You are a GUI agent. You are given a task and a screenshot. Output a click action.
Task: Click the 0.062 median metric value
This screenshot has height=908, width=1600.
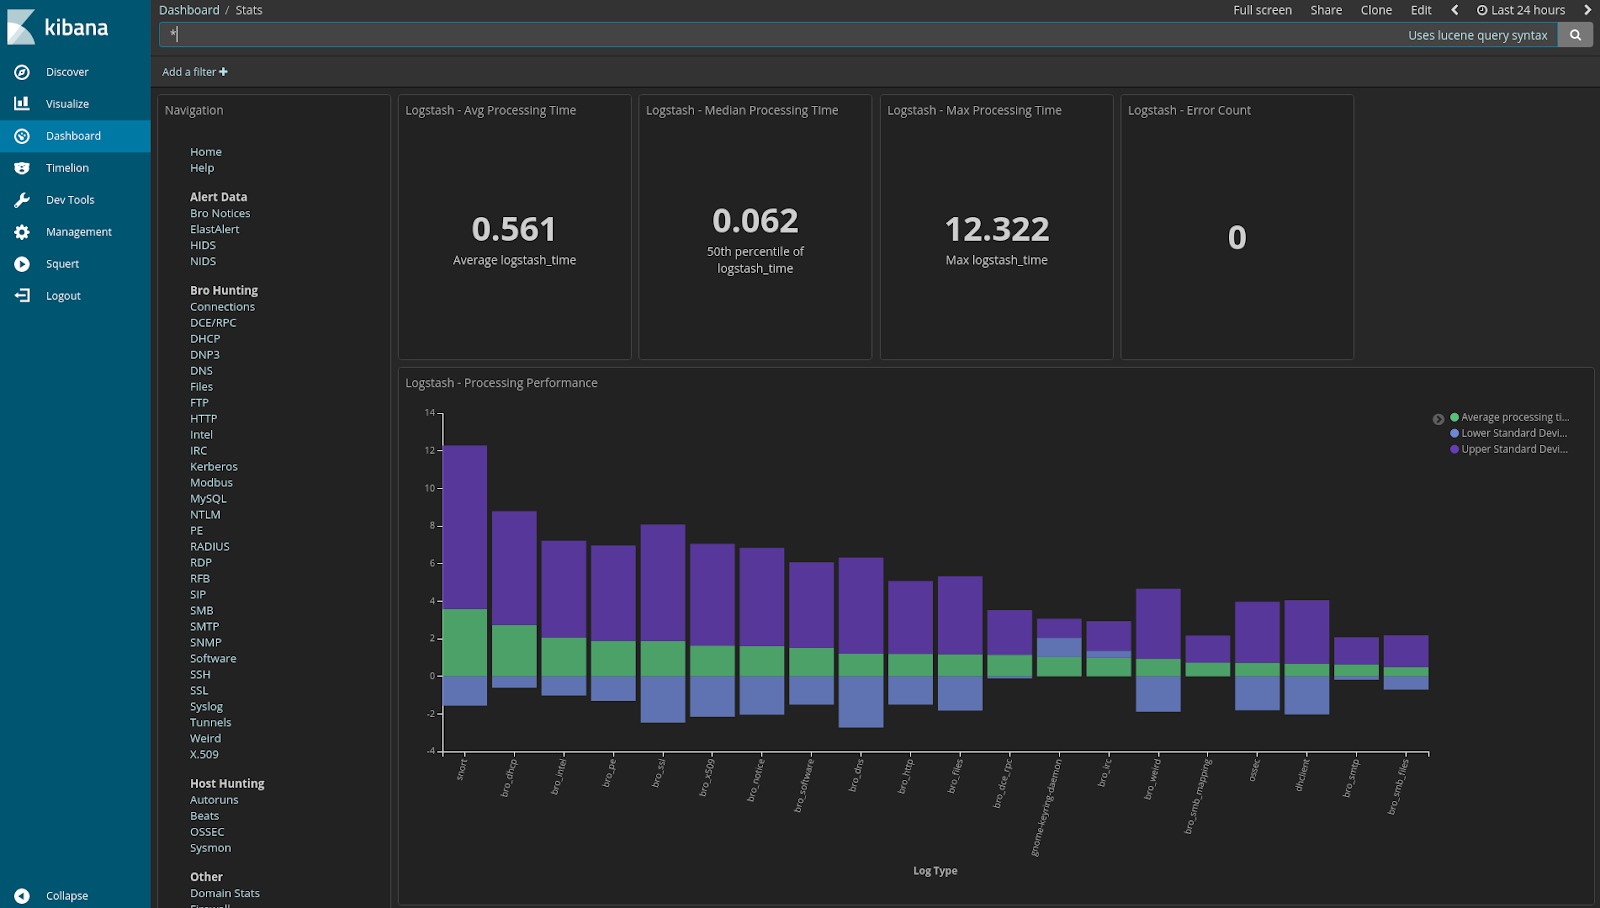755,221
